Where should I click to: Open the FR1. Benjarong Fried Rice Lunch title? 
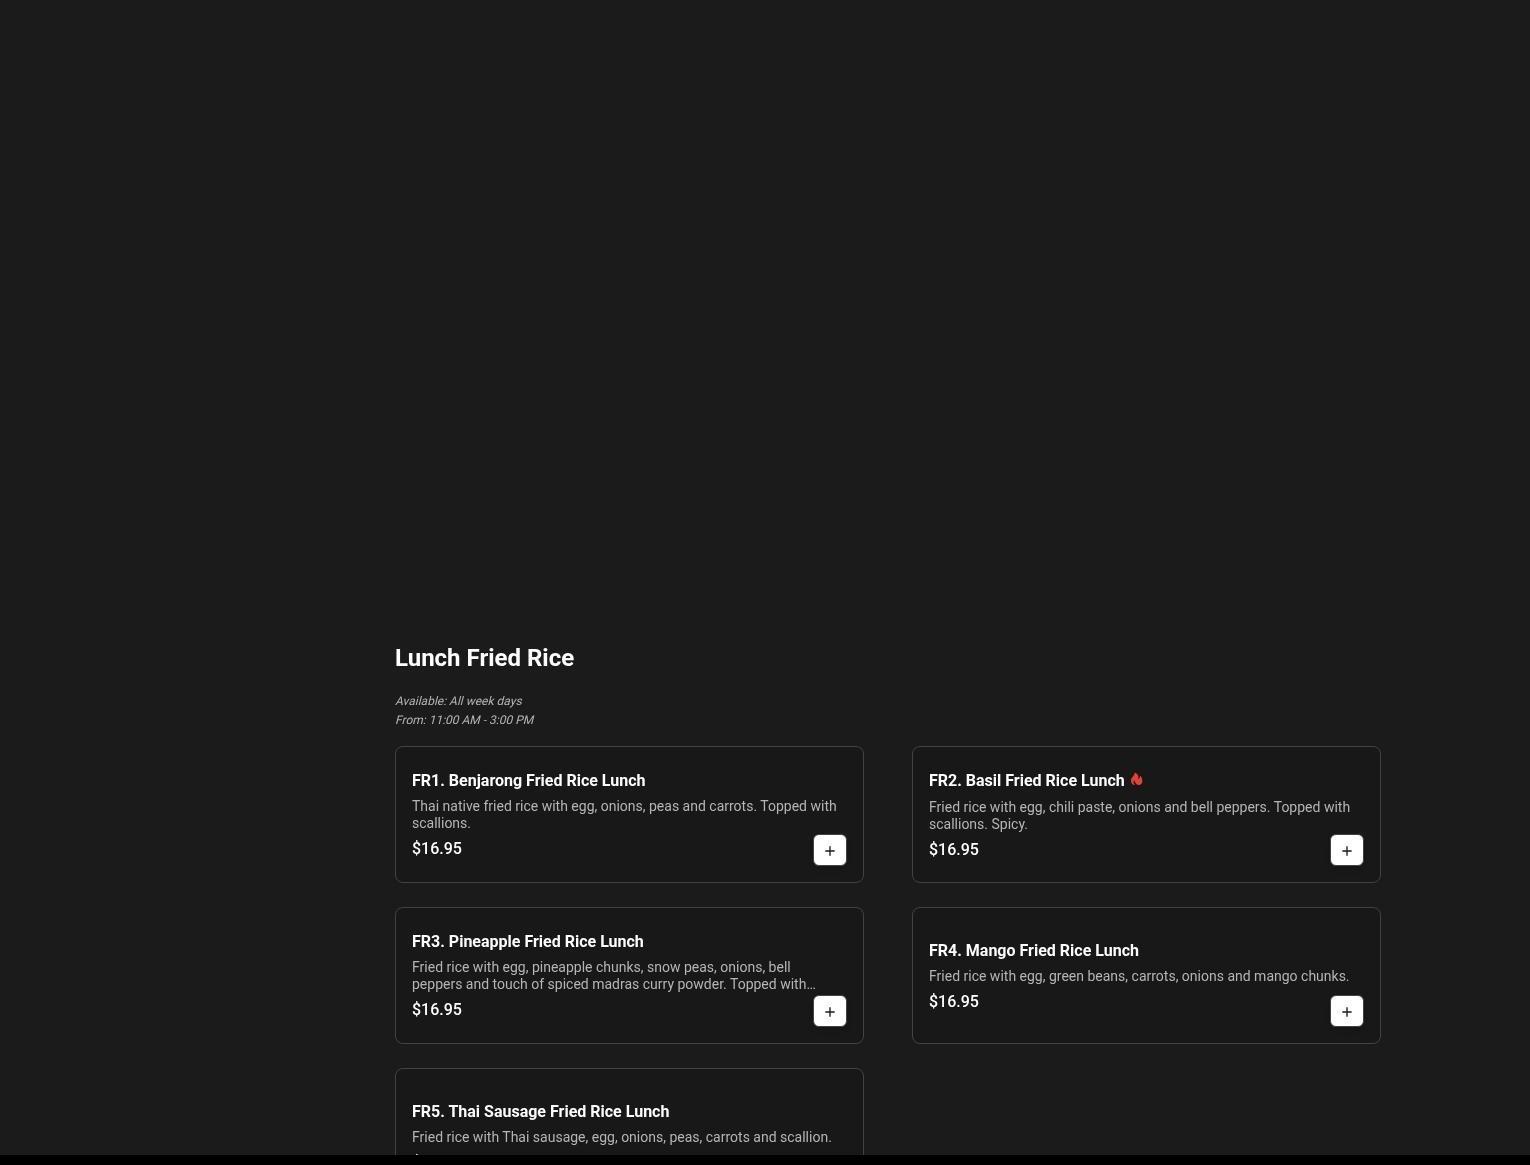pos(528,780)
